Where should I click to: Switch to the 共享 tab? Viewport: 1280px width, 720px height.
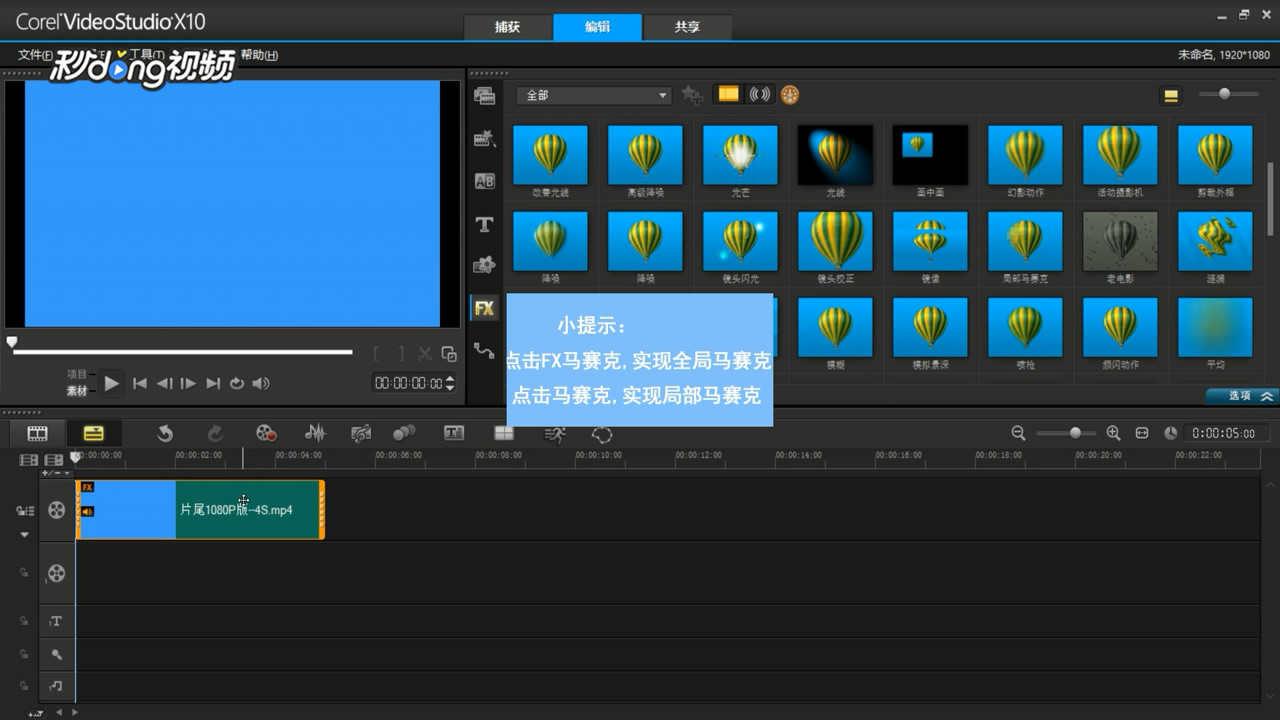[x=687, y=27]
